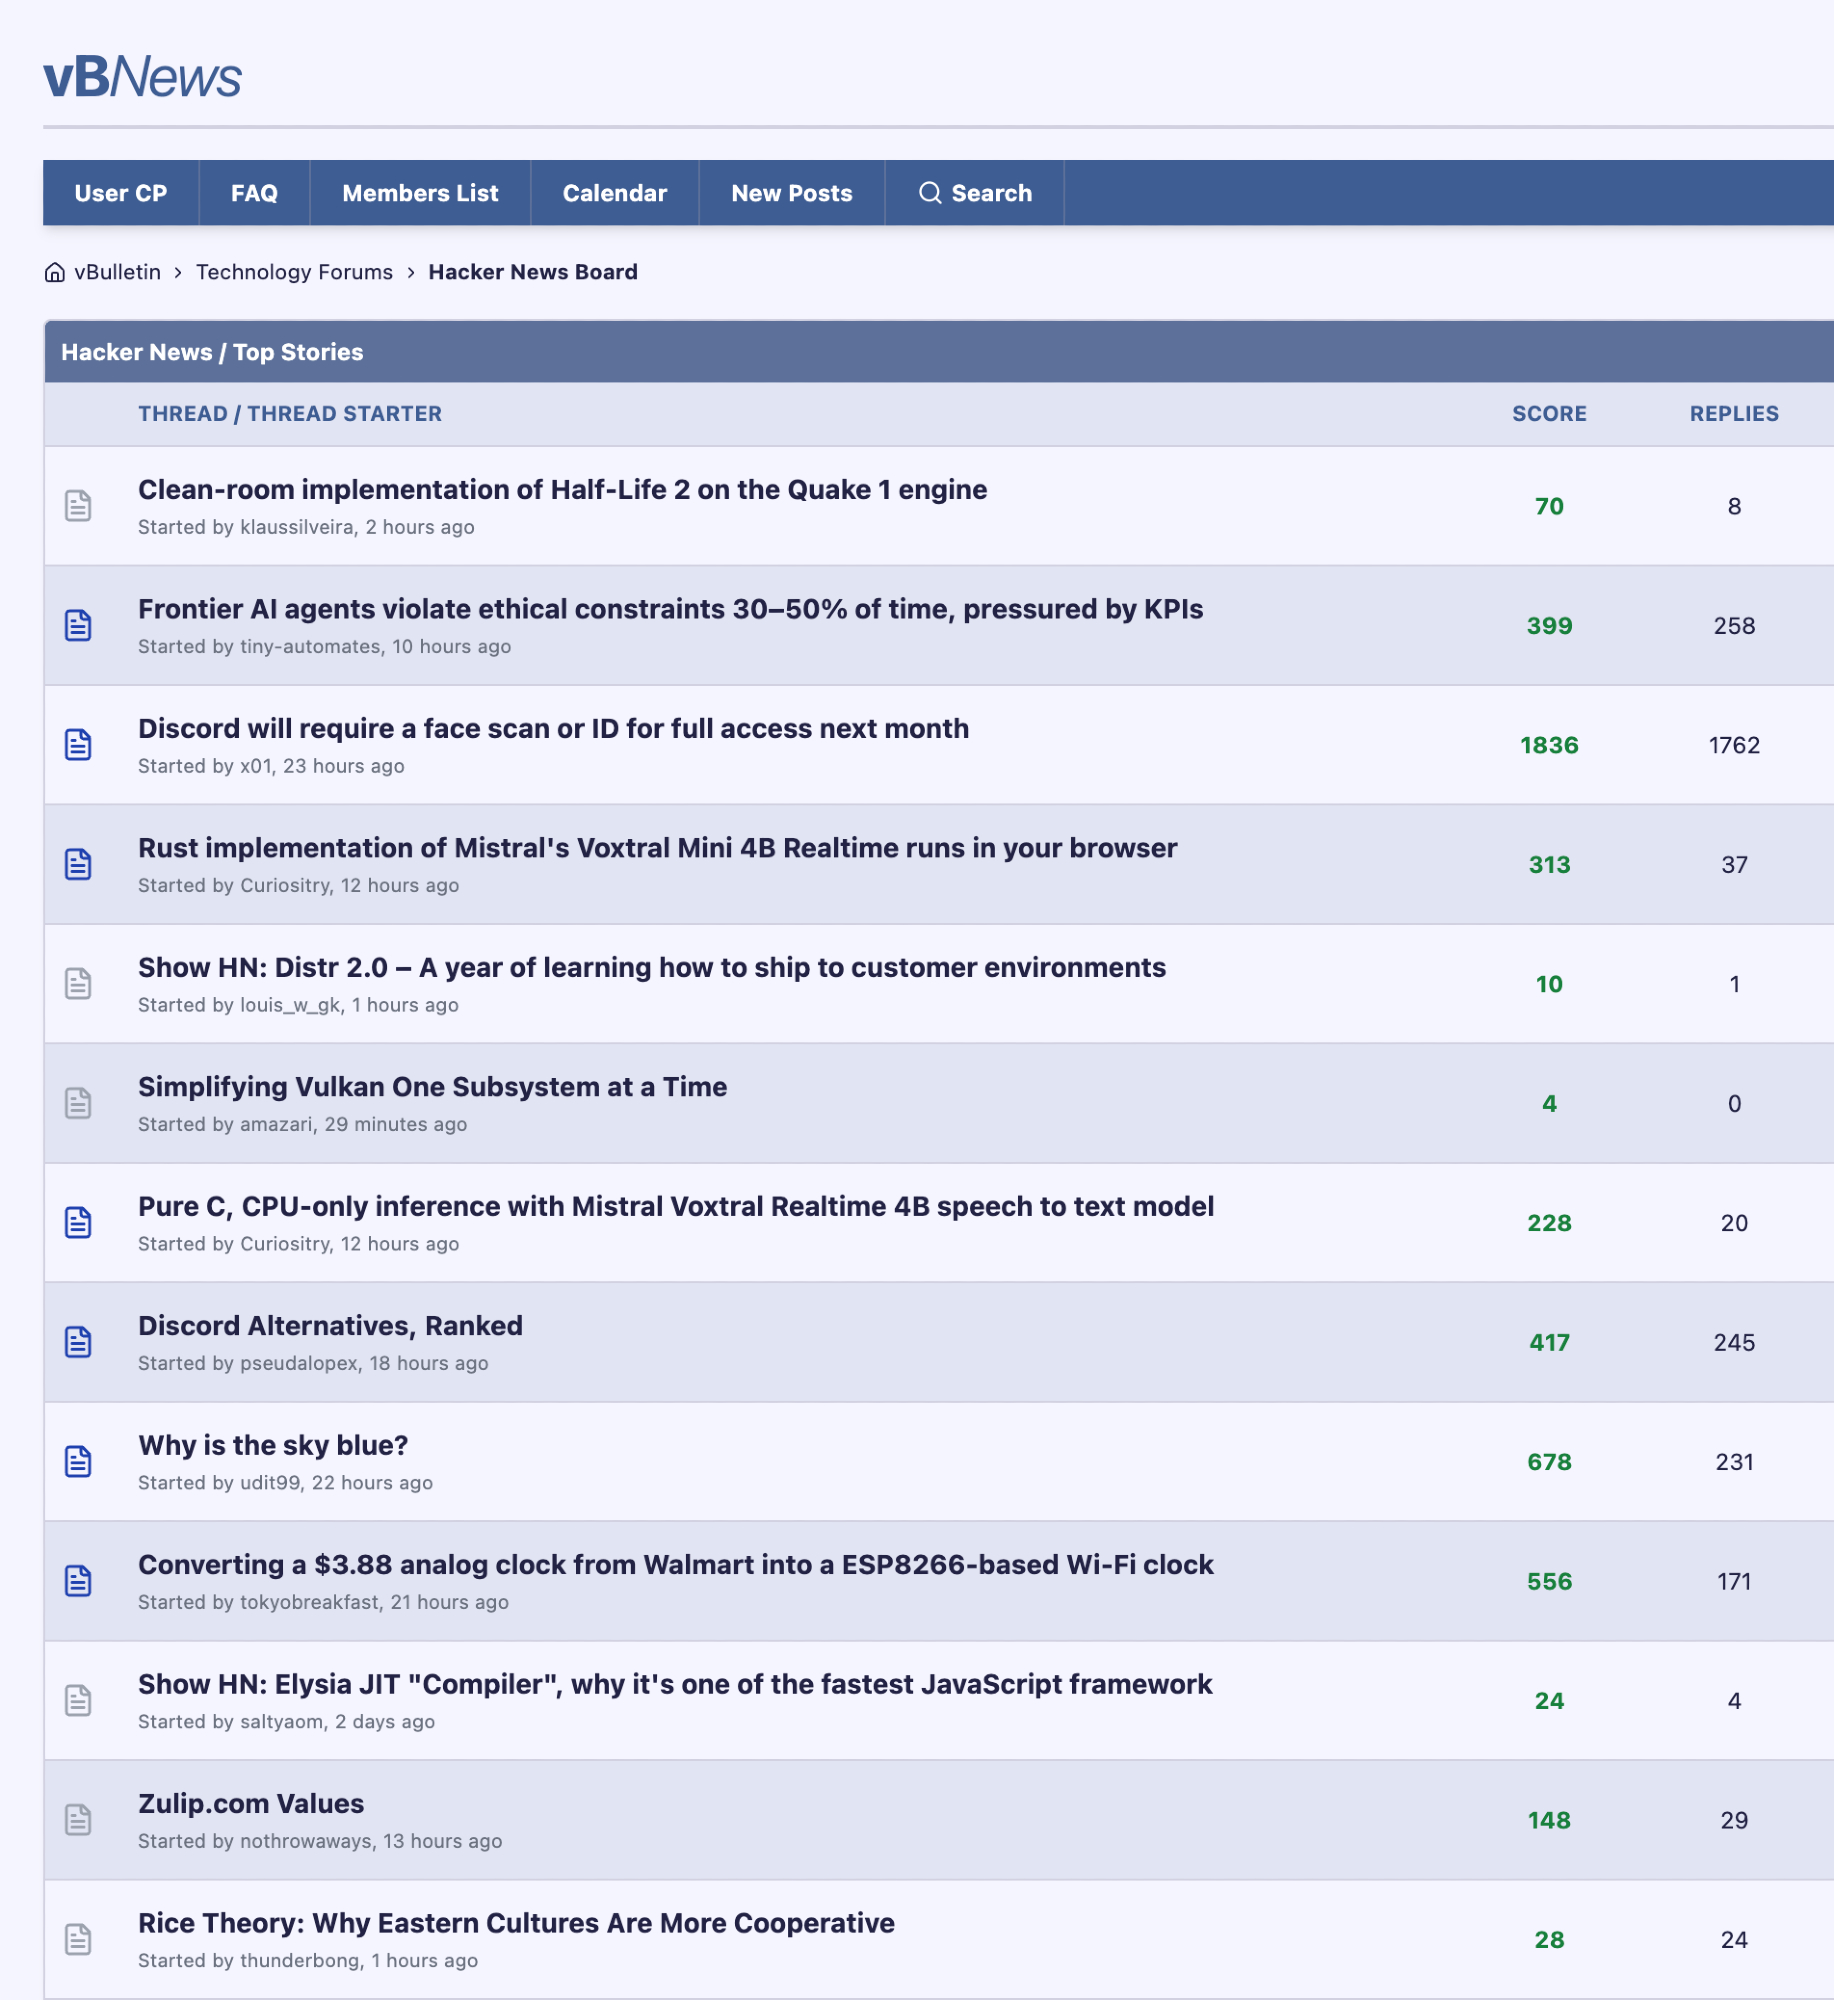Screen dimensions: 1834x2000
Task: Click document icon beside Half-Life 2 thread
Action: 78,506
